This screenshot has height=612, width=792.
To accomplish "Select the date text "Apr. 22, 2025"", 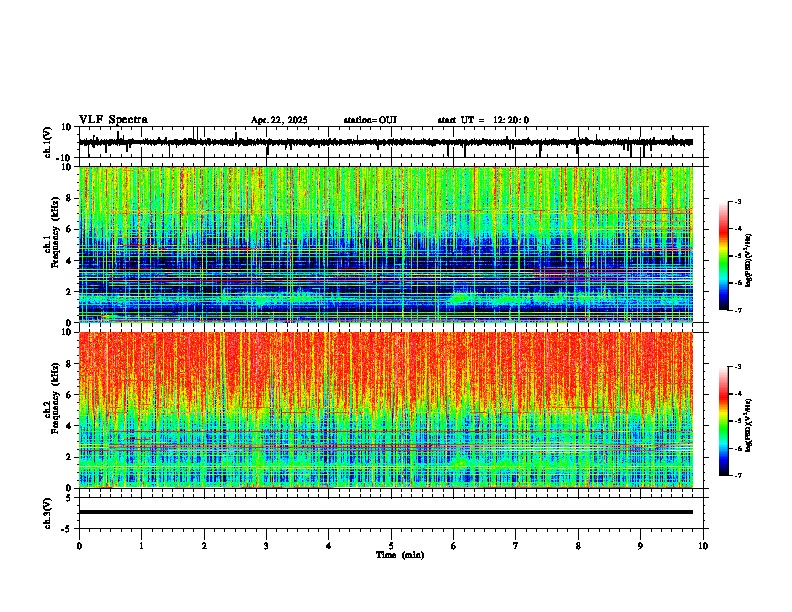I will click(x=279, y=120).
